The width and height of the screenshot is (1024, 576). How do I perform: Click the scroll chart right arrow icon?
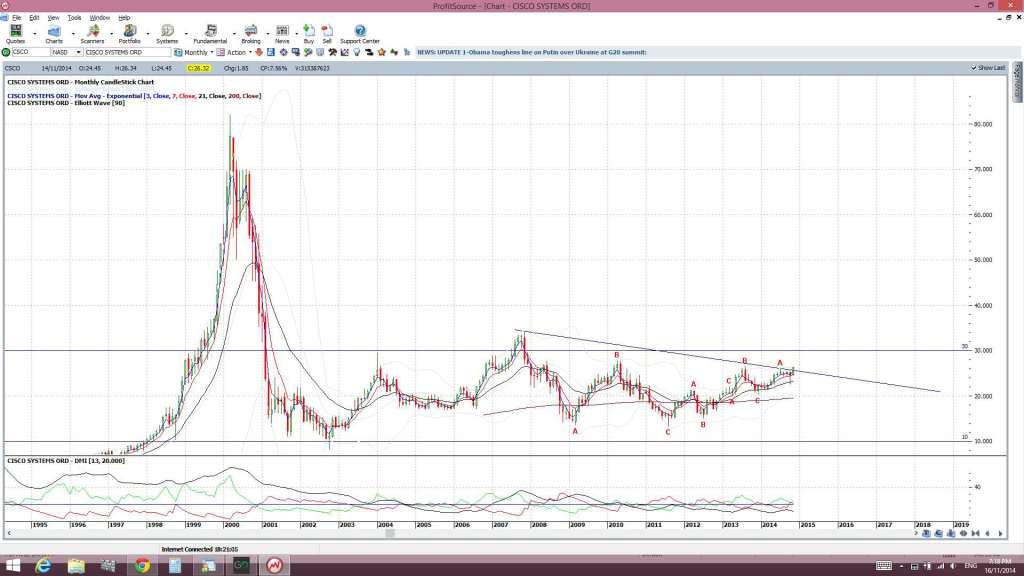tap(1000, 534)
